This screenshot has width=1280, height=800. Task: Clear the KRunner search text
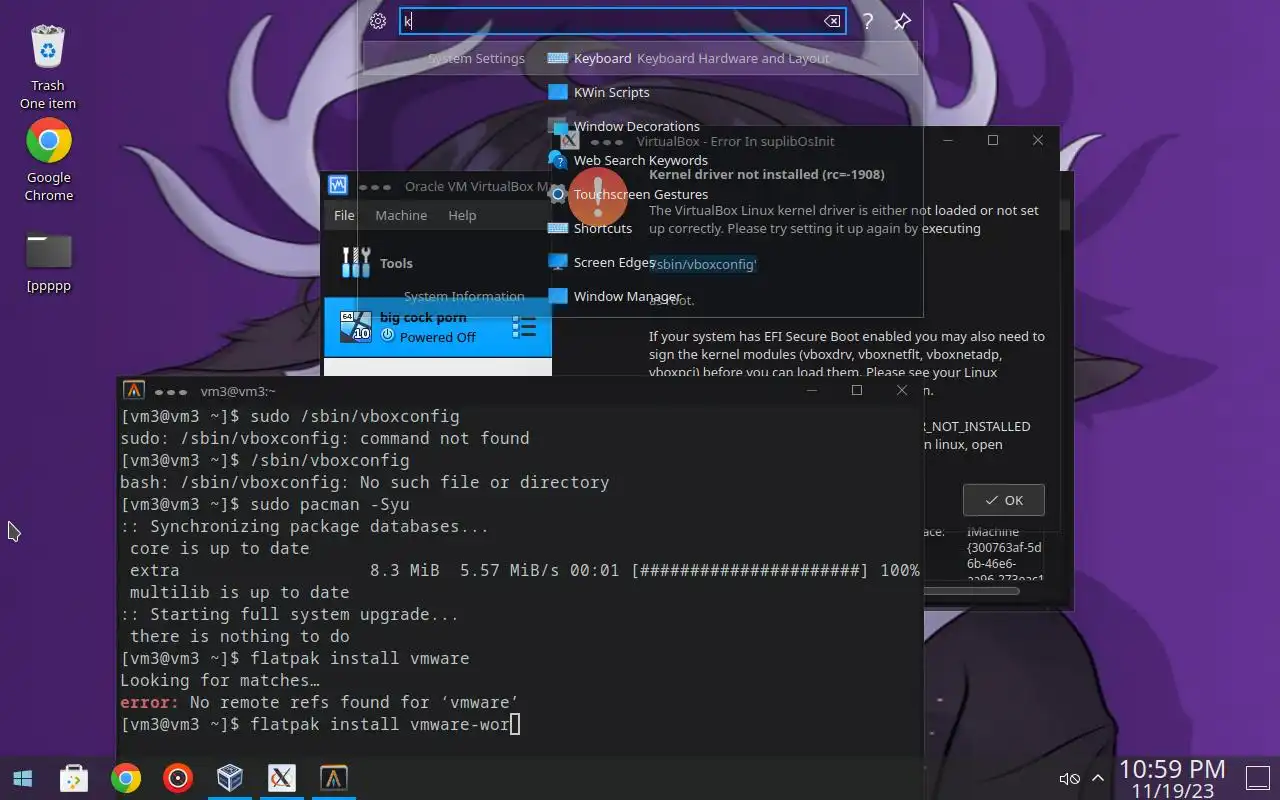(831, 21)
